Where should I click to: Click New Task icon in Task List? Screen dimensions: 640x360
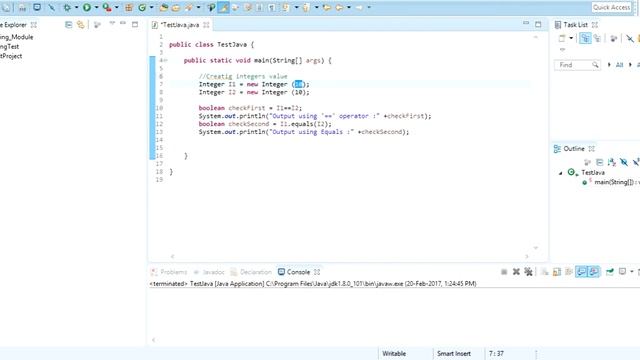pyautogui.click(x=562, y=38)
